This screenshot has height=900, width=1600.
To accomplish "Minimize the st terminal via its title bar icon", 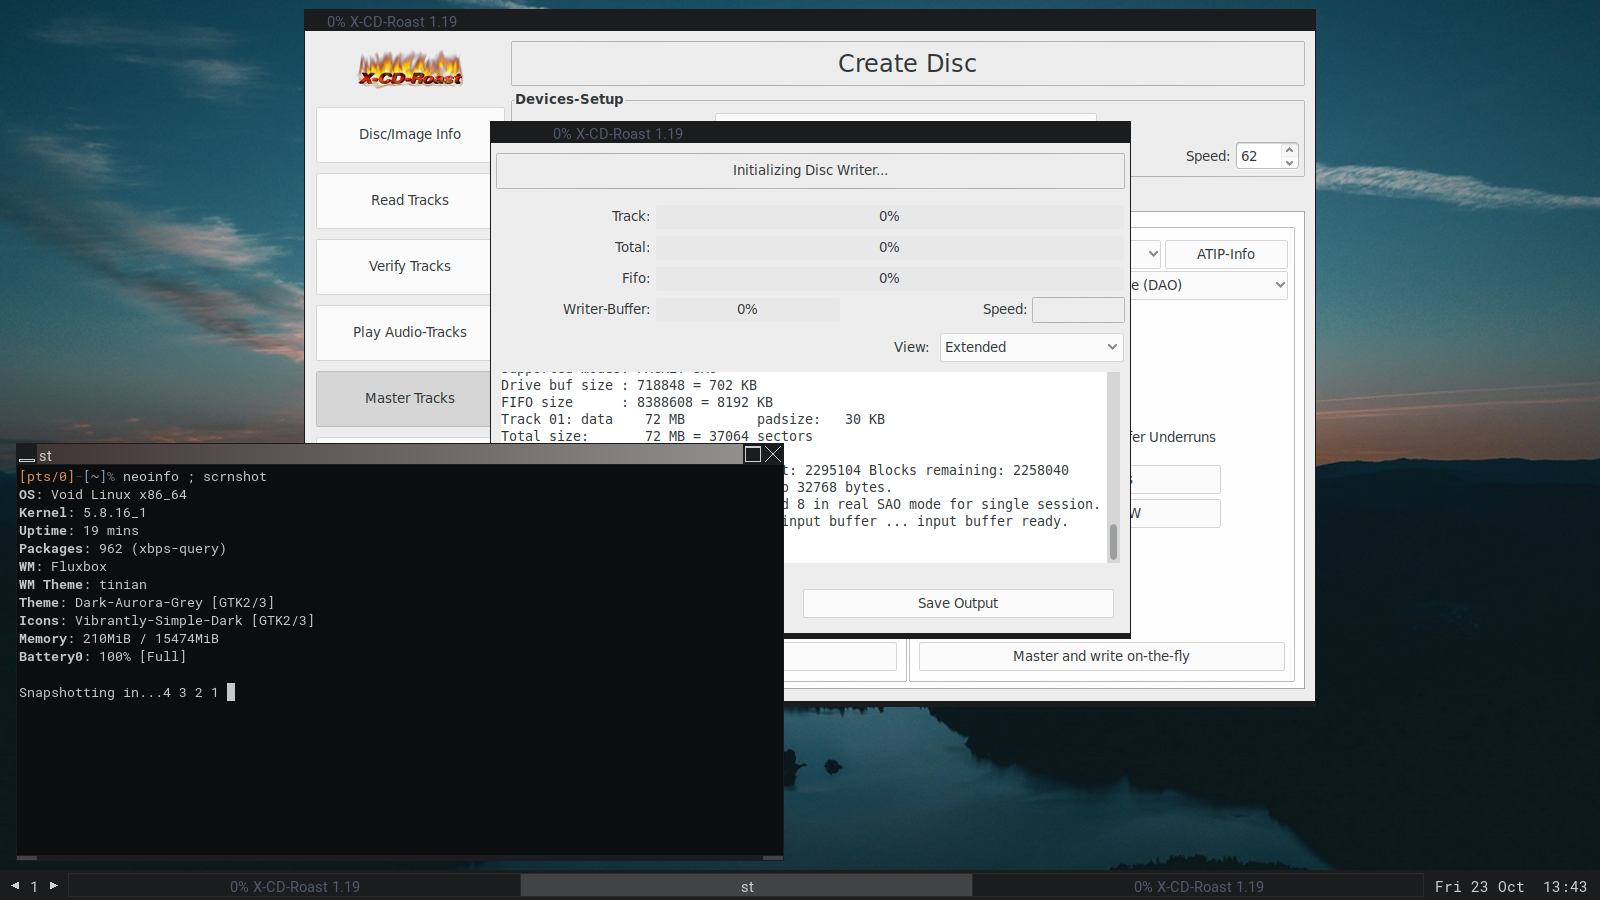I will coord(27,456).
